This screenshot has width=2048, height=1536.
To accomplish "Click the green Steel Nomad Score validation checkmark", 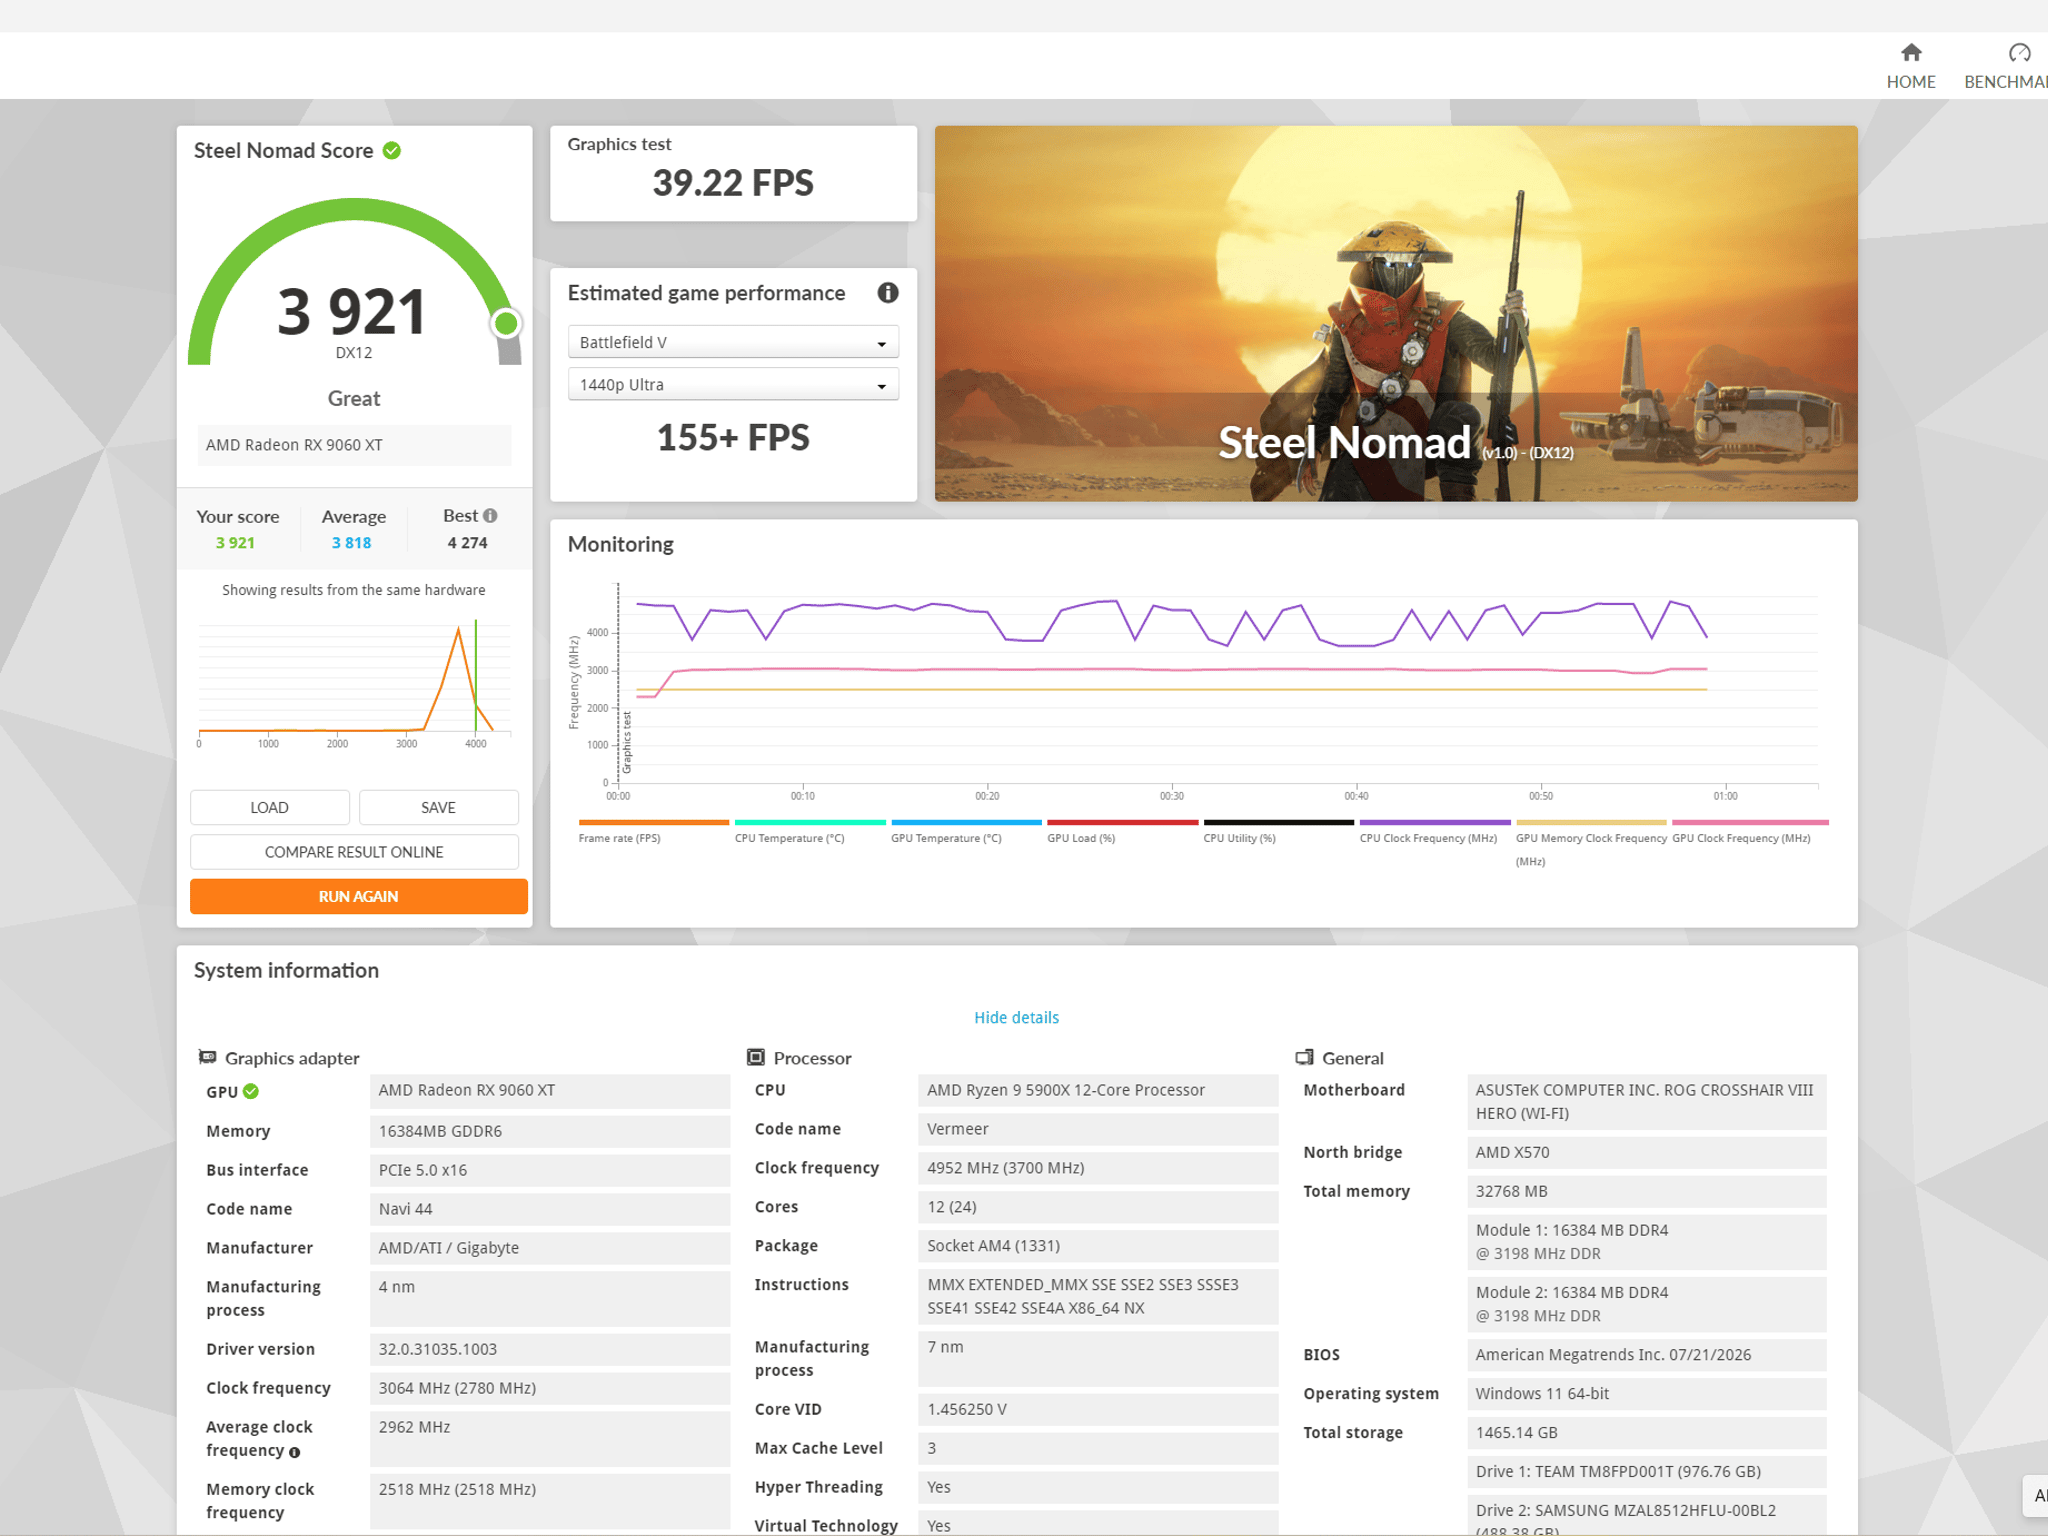I will pos(392,151).
